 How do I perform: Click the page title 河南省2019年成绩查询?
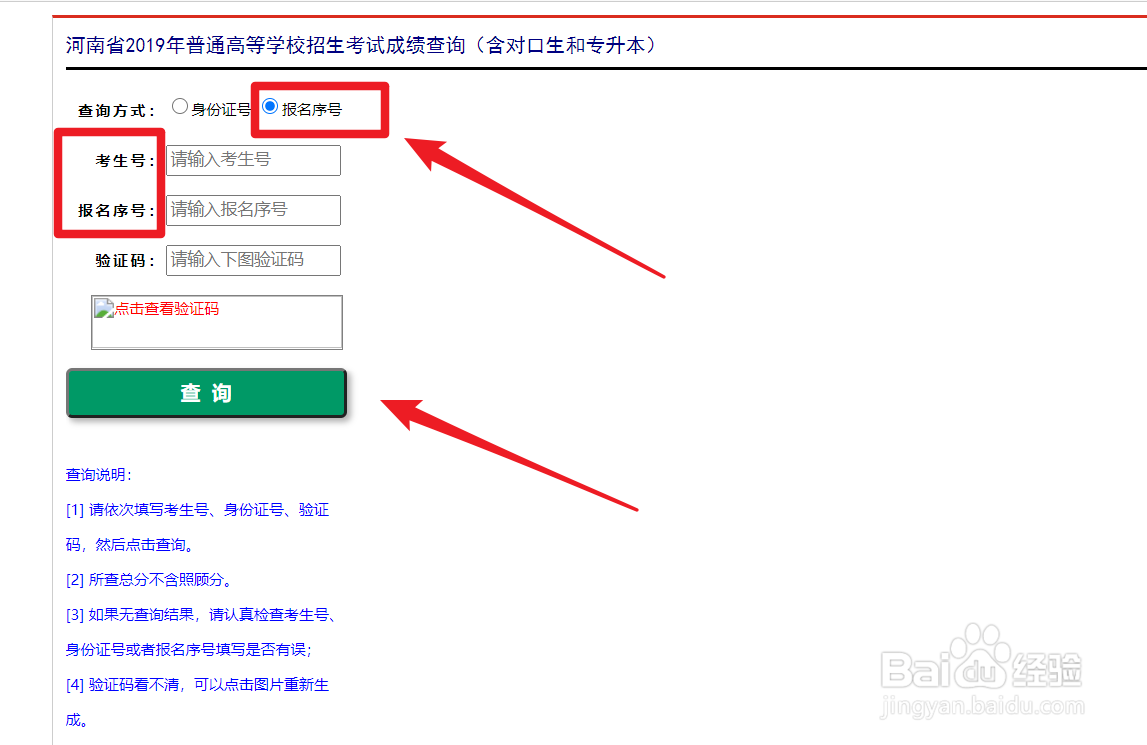pyautogui.click(x=360, y=45)
